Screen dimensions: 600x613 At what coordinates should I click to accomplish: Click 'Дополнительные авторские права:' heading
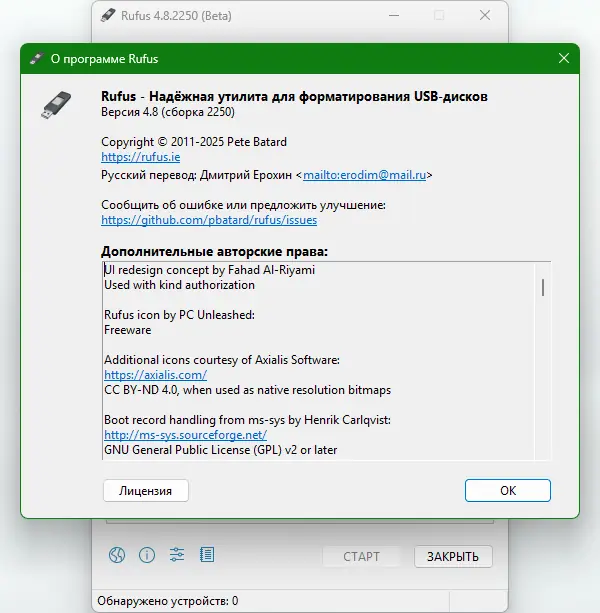[214, 251]
